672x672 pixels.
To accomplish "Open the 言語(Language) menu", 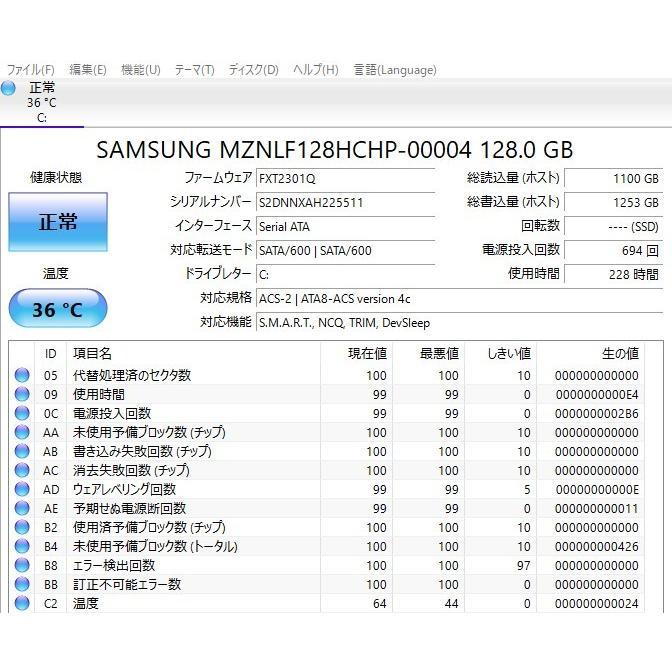I will [394, 70].
